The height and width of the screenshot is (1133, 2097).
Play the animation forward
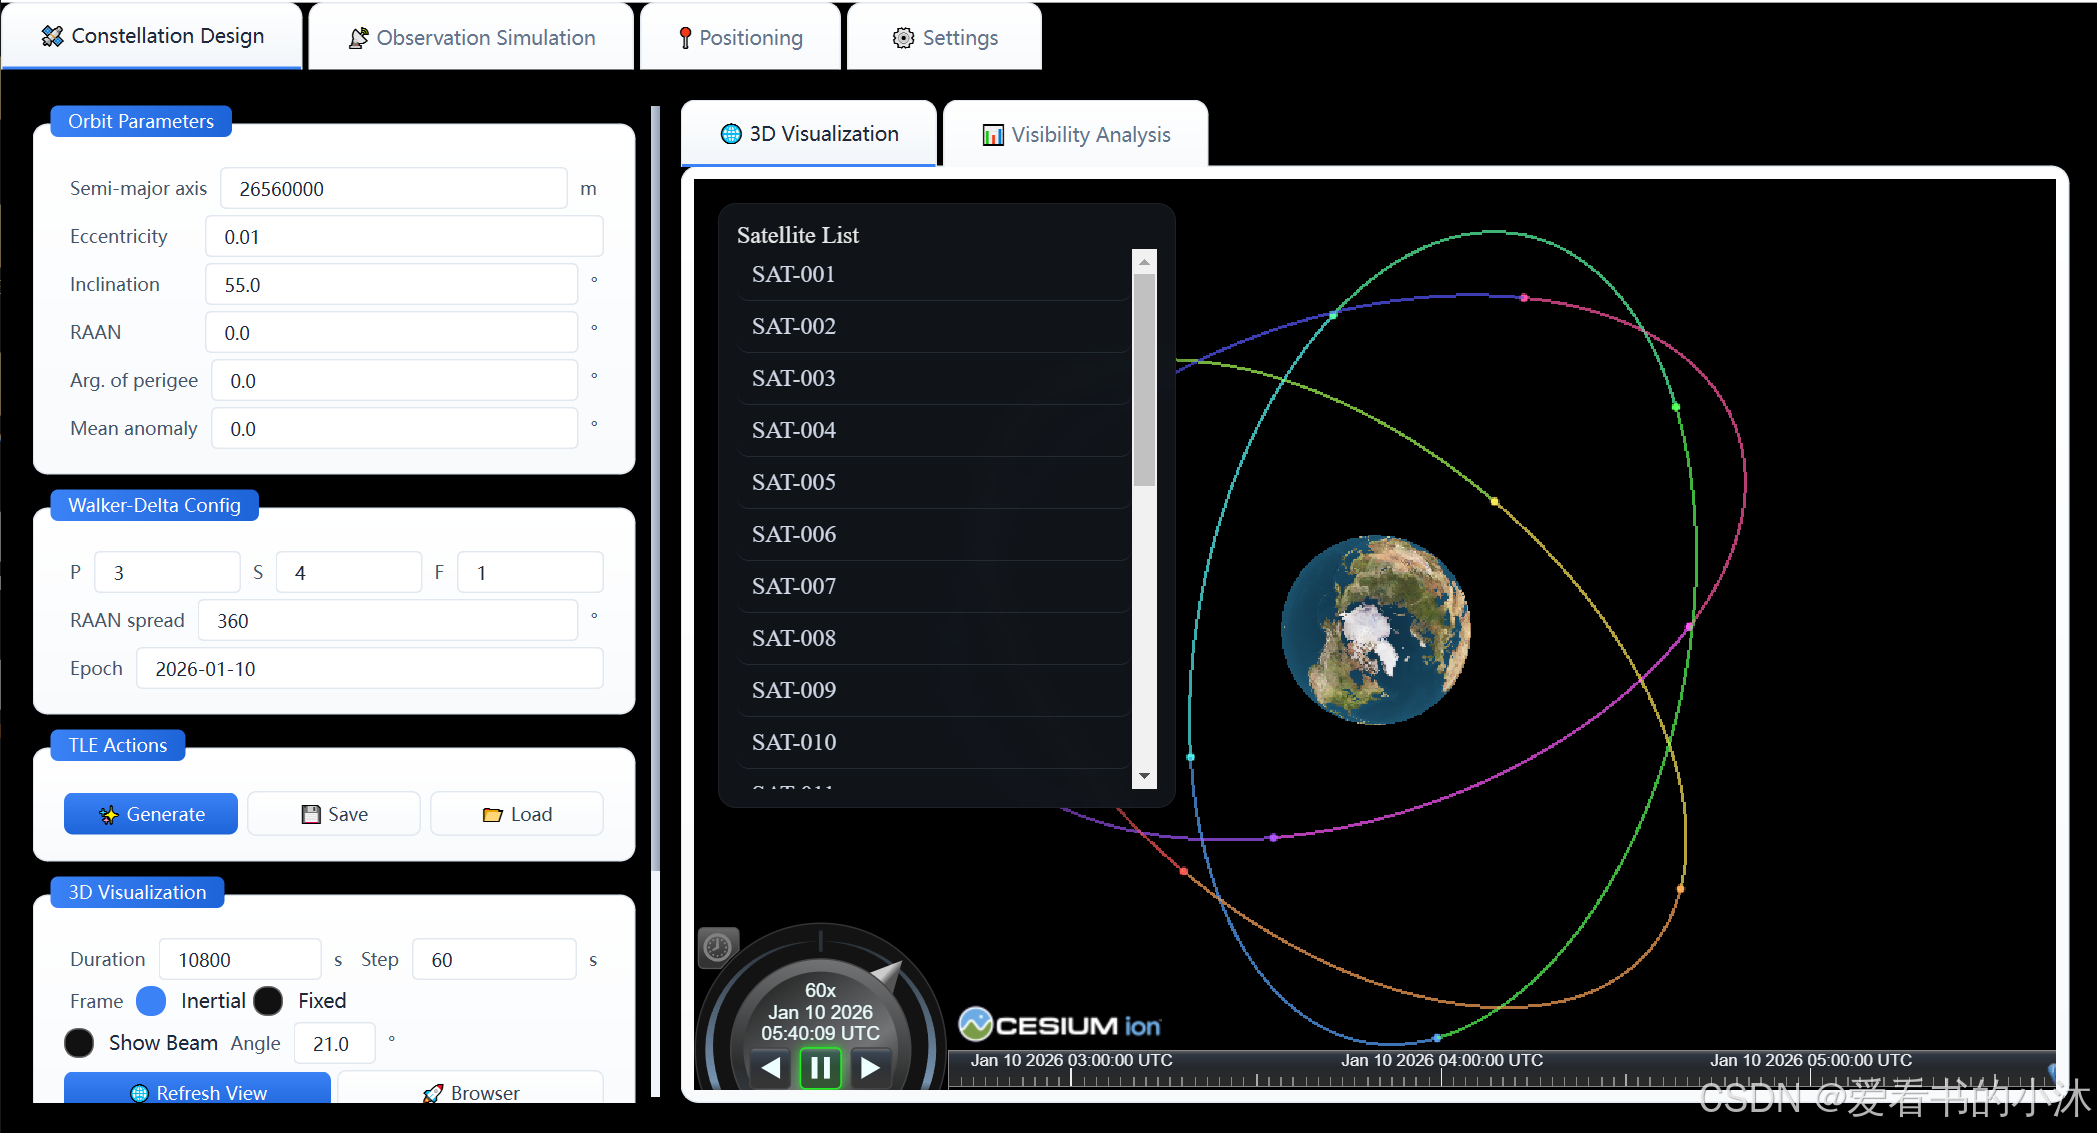[x=870, y=1068]
